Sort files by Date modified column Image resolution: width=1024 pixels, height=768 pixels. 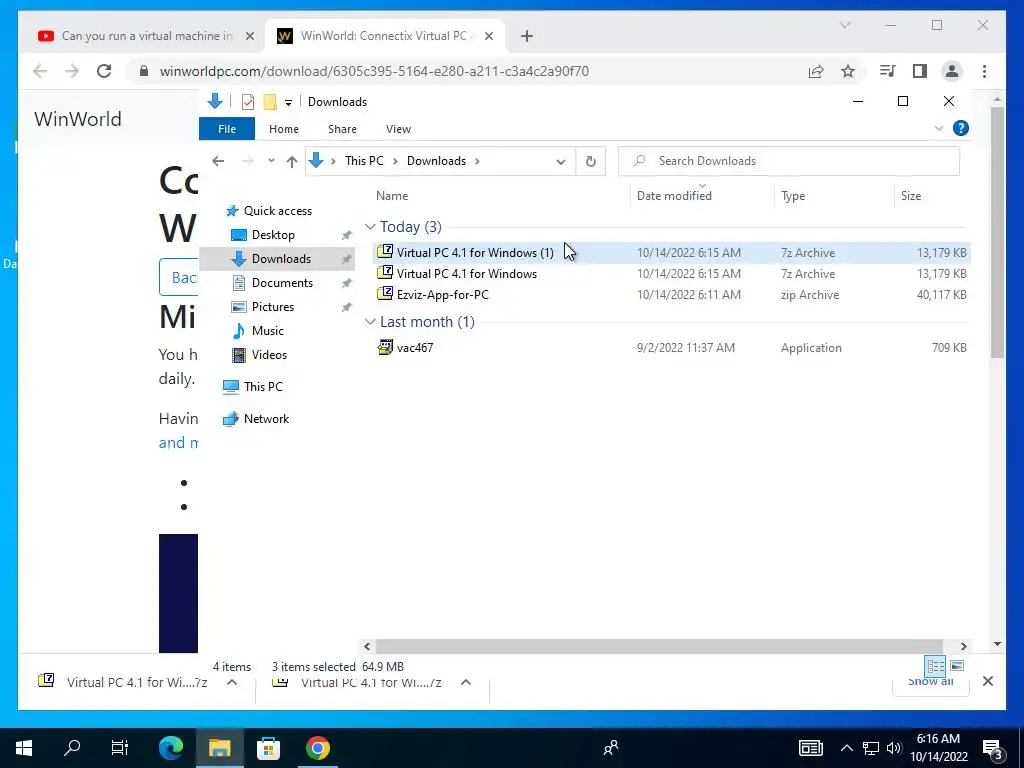coord(674,195)
